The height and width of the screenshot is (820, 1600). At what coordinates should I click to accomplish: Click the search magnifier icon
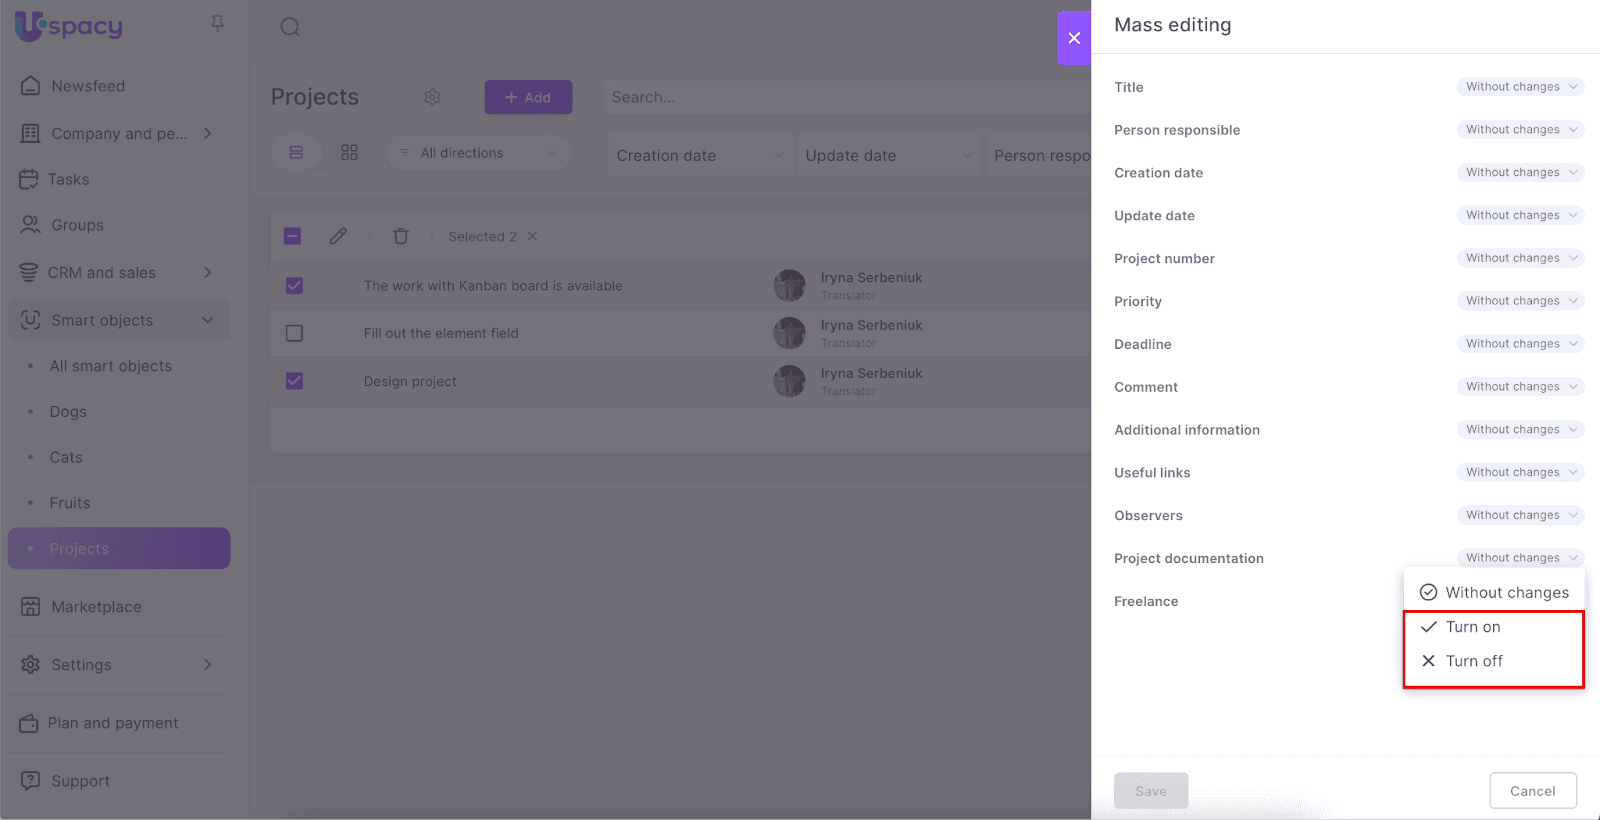[290, 27]
